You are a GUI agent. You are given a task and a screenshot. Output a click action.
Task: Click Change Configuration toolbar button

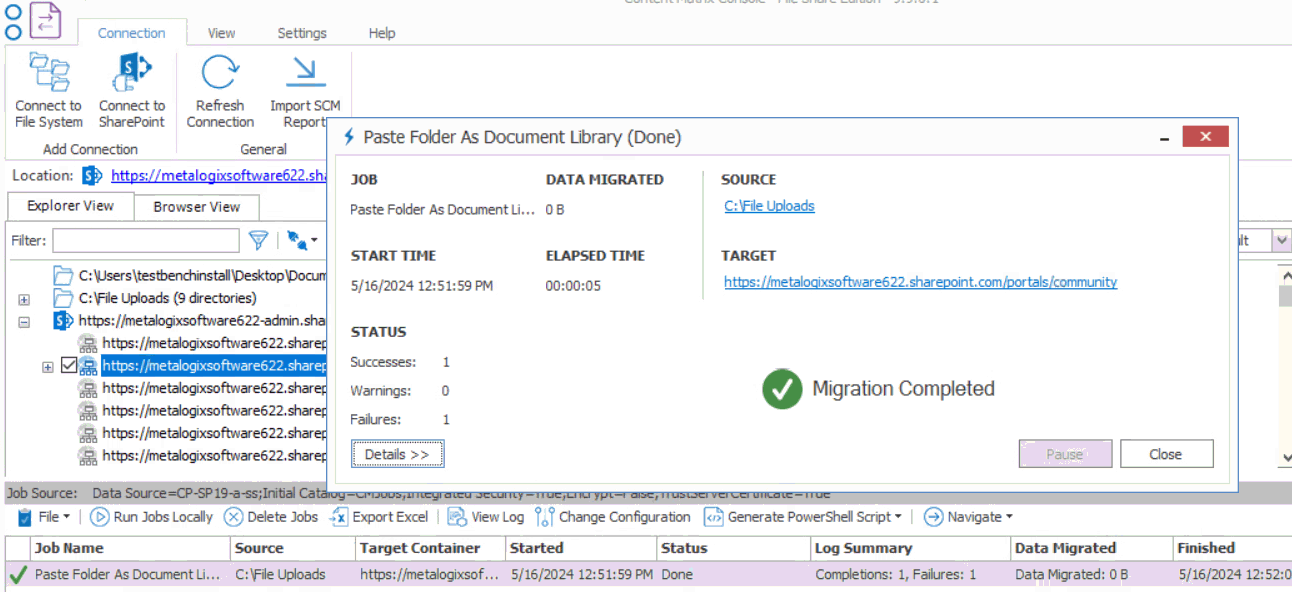tap(613, 517)
